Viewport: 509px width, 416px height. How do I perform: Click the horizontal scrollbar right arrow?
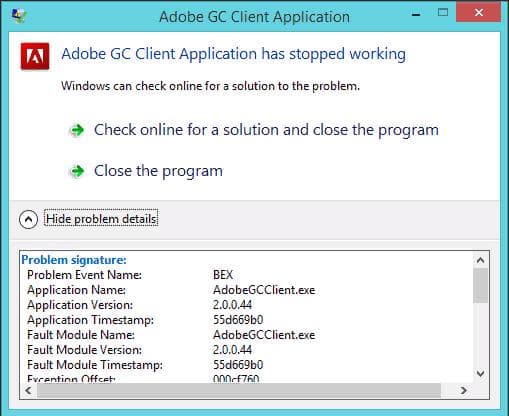pos(464,390)
